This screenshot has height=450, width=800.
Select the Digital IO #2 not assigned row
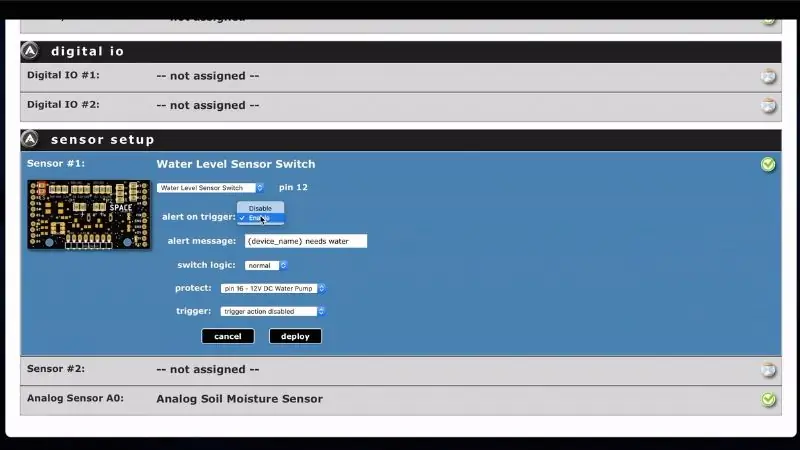401,107
